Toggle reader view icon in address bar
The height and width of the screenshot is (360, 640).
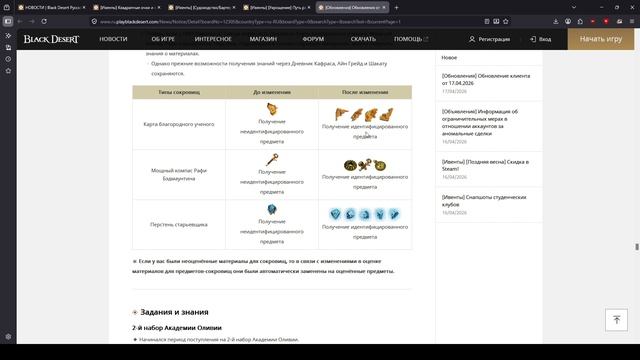coord(487,21)
